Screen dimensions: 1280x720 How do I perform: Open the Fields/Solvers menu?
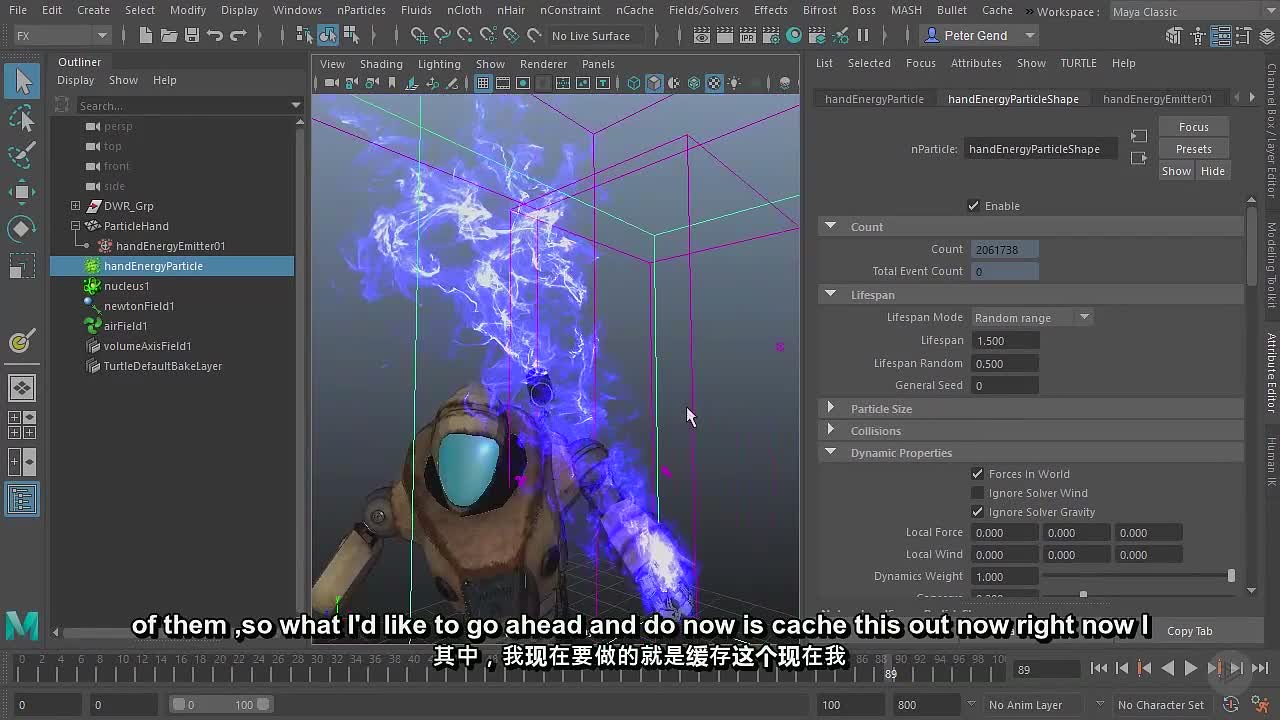704,10
